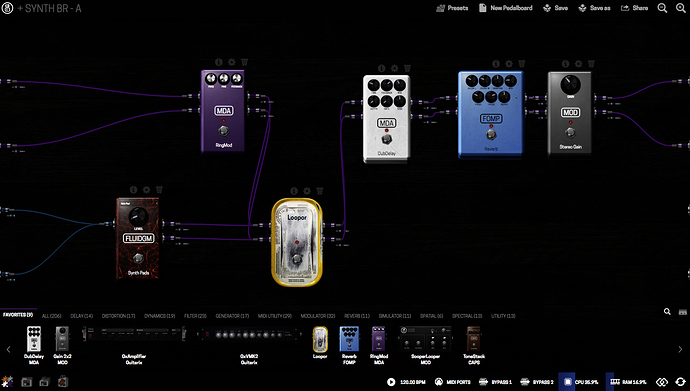Switch to Utility (13) plugin category
690x391 pixels.
[x=503, y=316]
